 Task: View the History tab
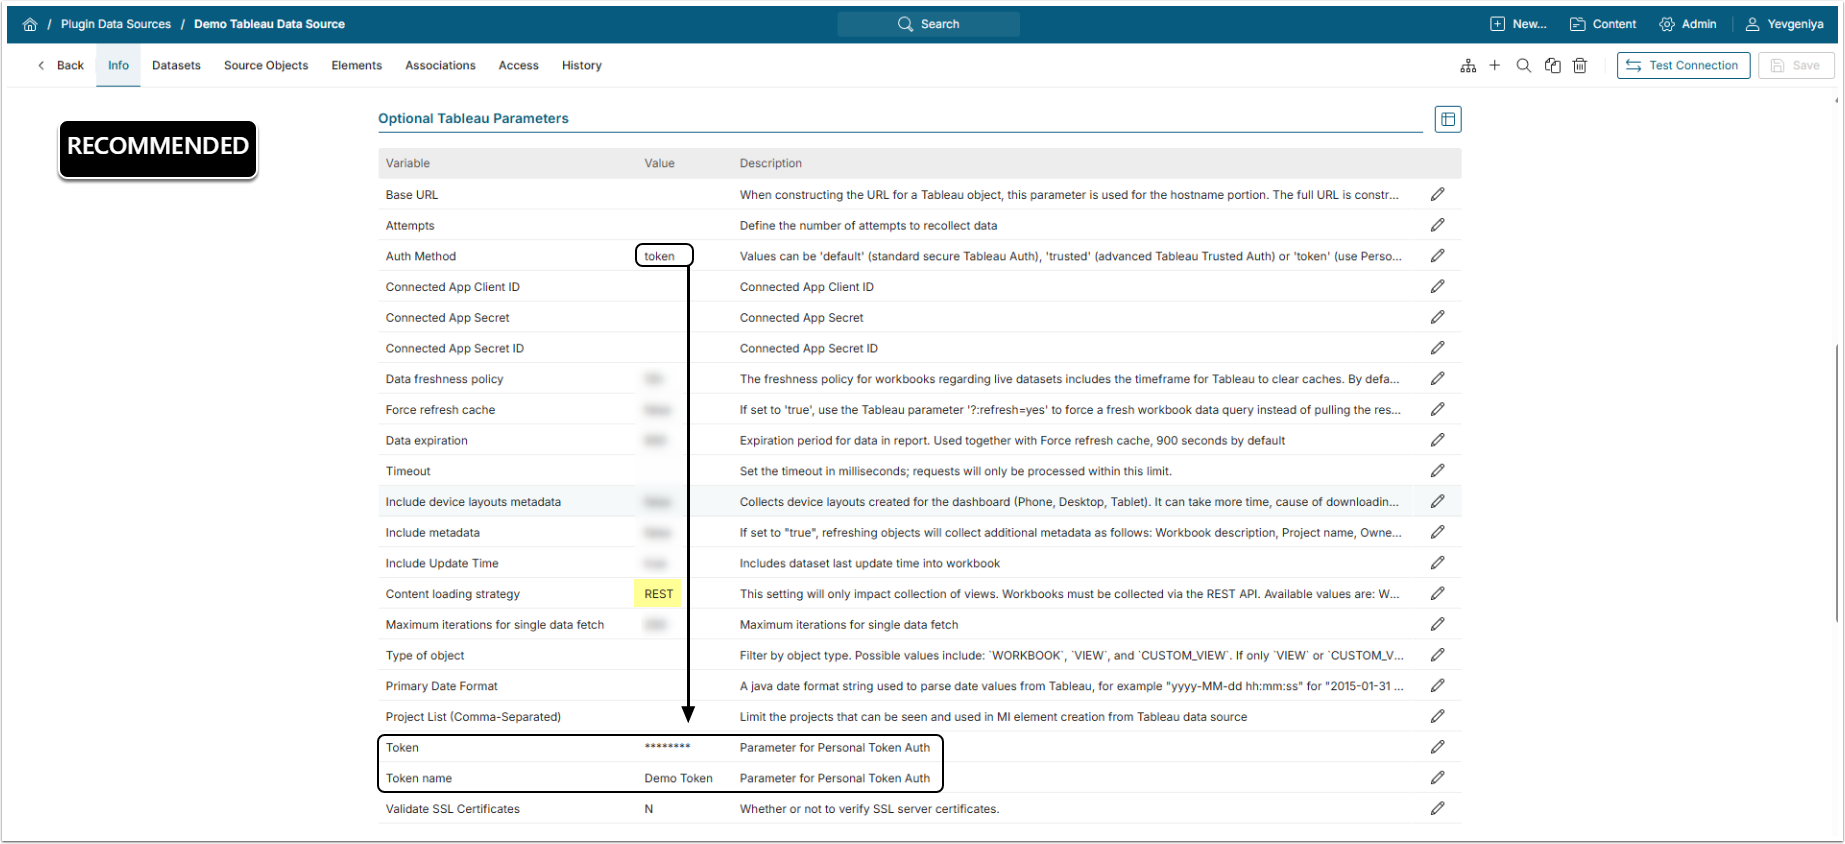(x=581, y=66)
